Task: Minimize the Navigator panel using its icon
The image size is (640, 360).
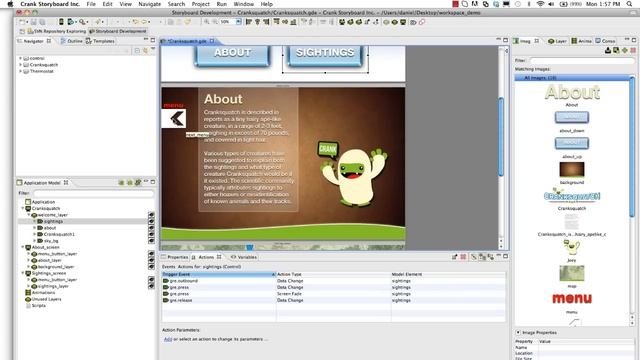Action: pyautogui.click(x=146, y=40)
